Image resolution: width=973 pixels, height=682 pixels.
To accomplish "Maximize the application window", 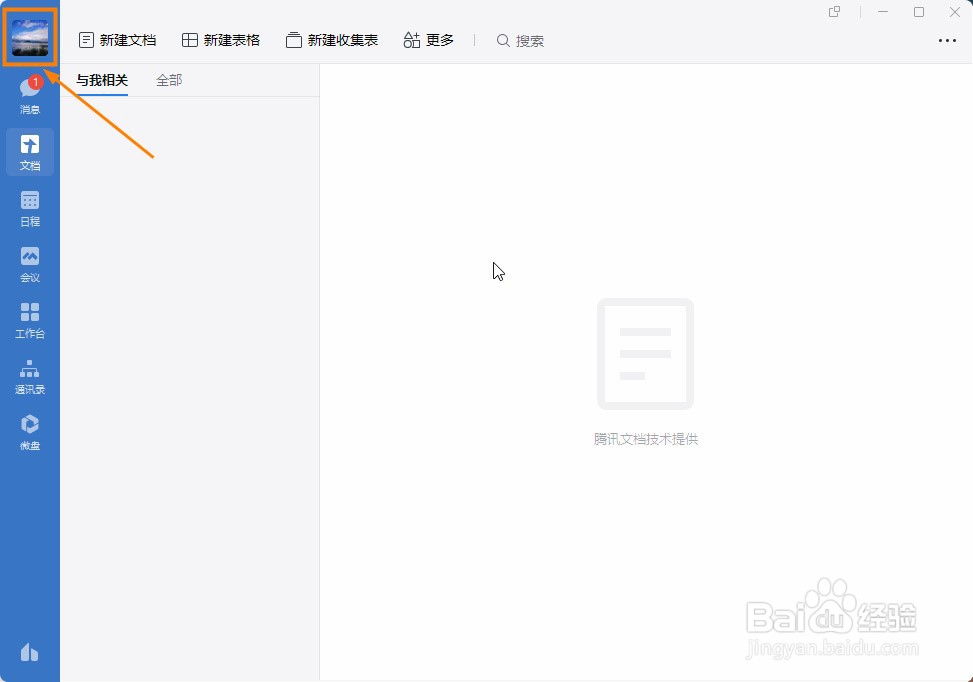I will coord(919,12).
